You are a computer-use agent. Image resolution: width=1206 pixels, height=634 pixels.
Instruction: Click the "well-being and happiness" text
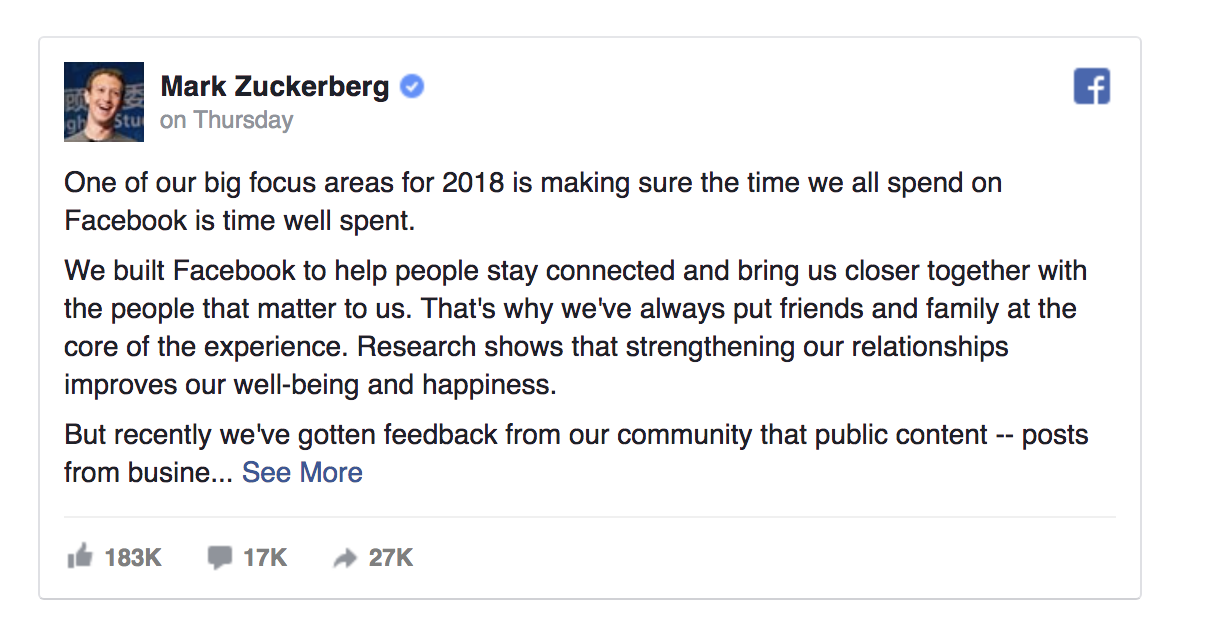pyautogui.click(x=401, y=384)
